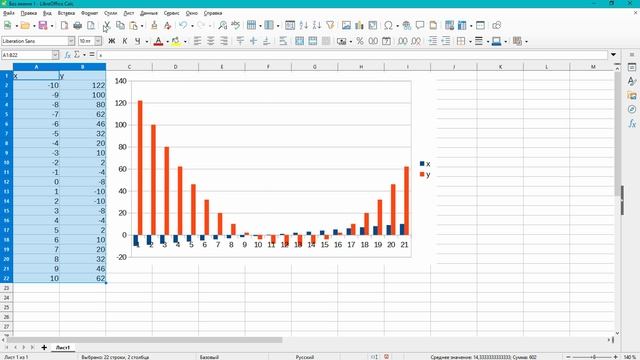Click the Insert hyperlink globe icon

click(407, 25)
